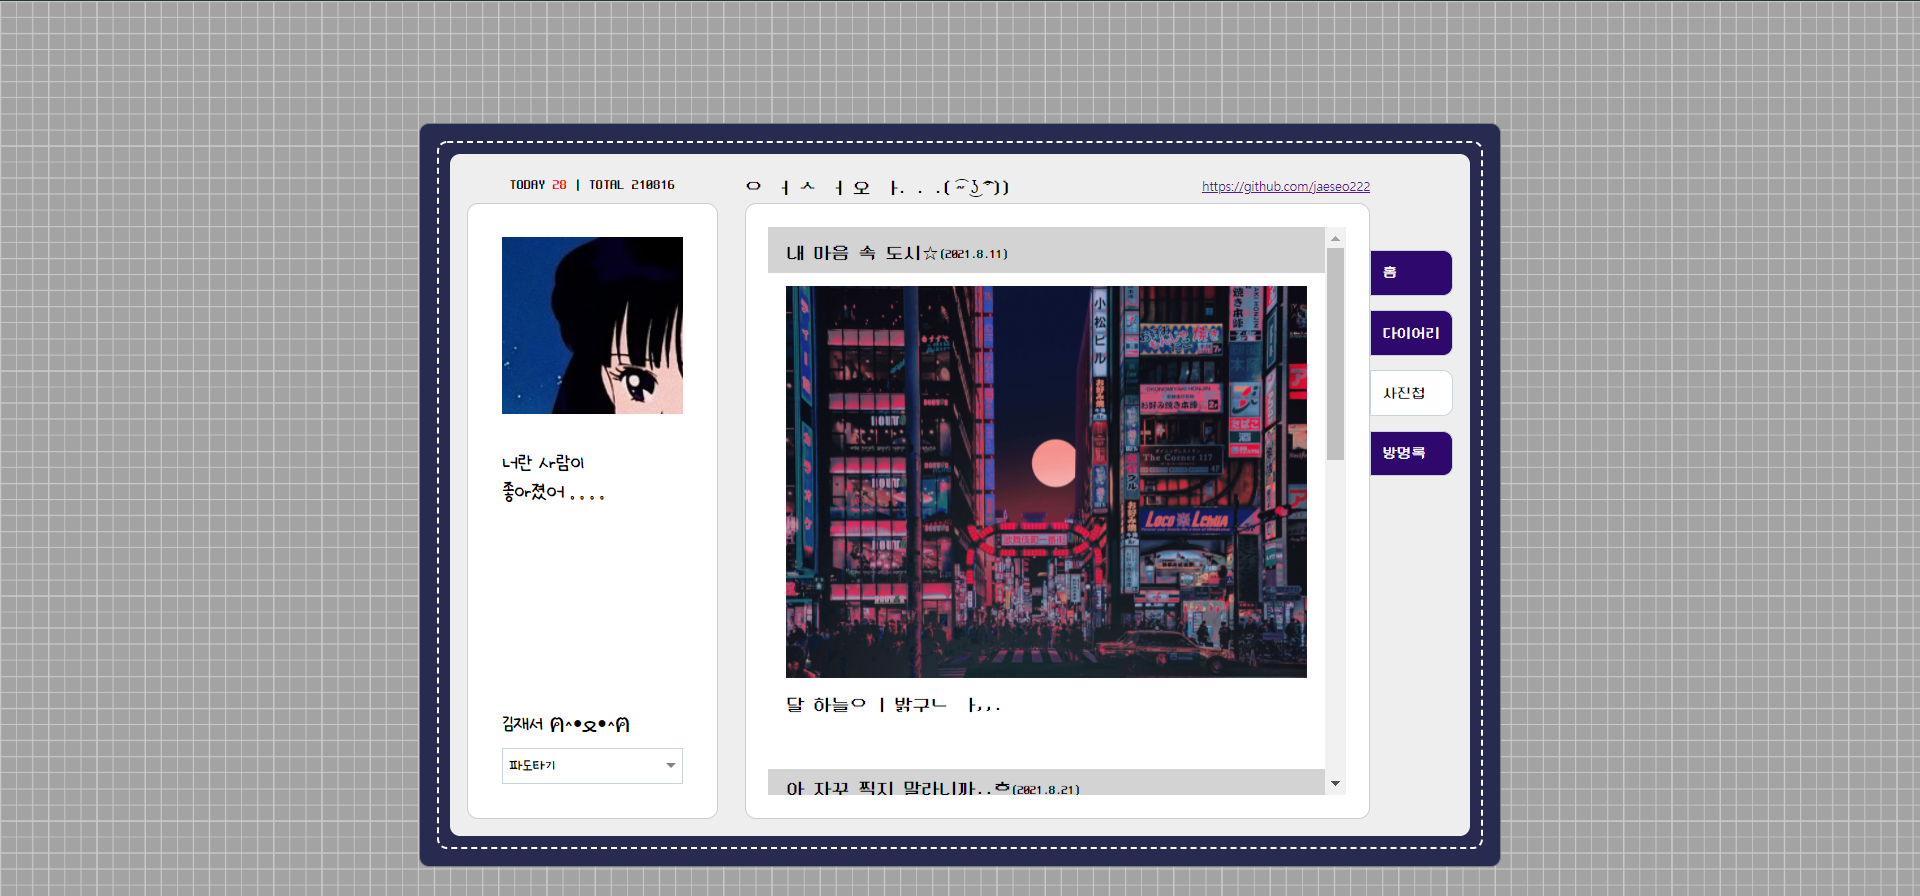Click the neon city street photo
1920x896 pixels.
tap(1046, 482)
